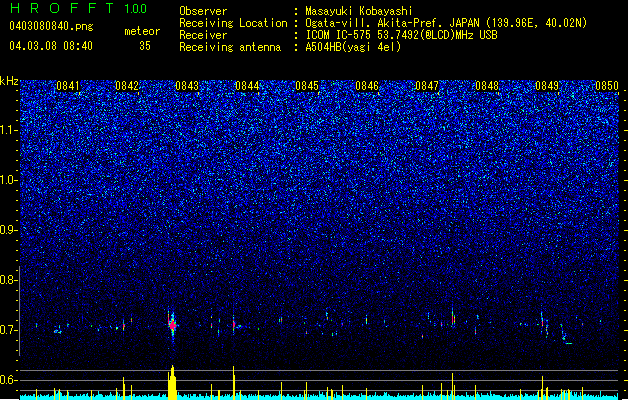Image resolution: width=629 pixels, height=400 pixels.
Task: Click the date stamp 04.03.08 08:40
Action: 51,46
